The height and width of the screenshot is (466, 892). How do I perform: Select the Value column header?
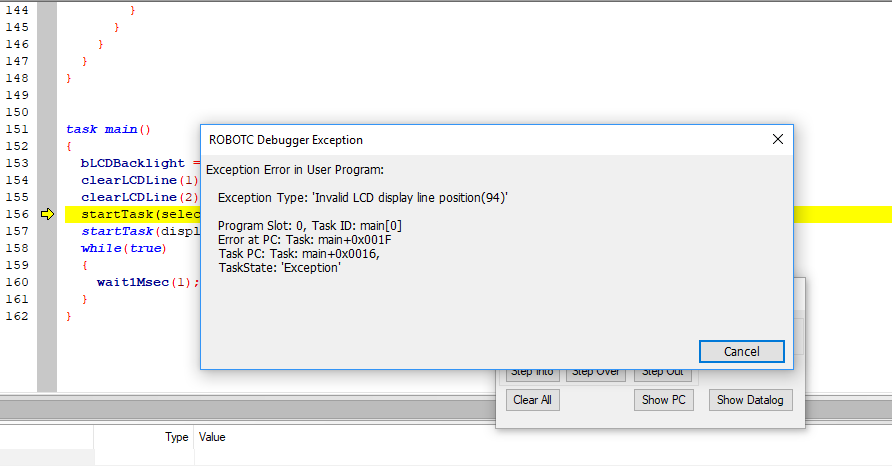click(x=212, y=437)
